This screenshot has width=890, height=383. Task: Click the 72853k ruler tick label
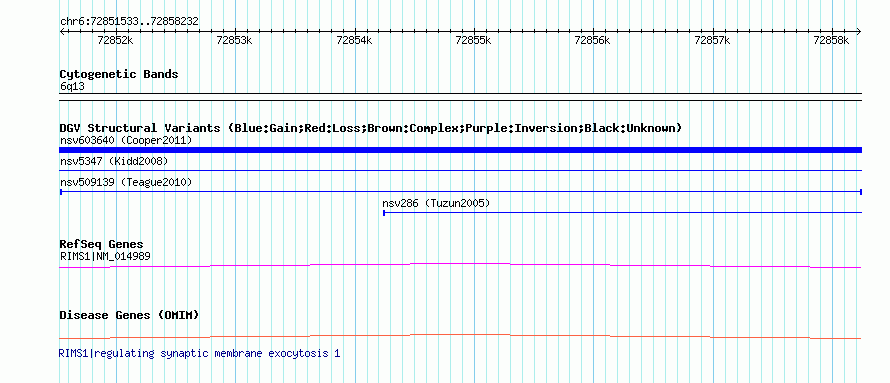coord(234,40)
